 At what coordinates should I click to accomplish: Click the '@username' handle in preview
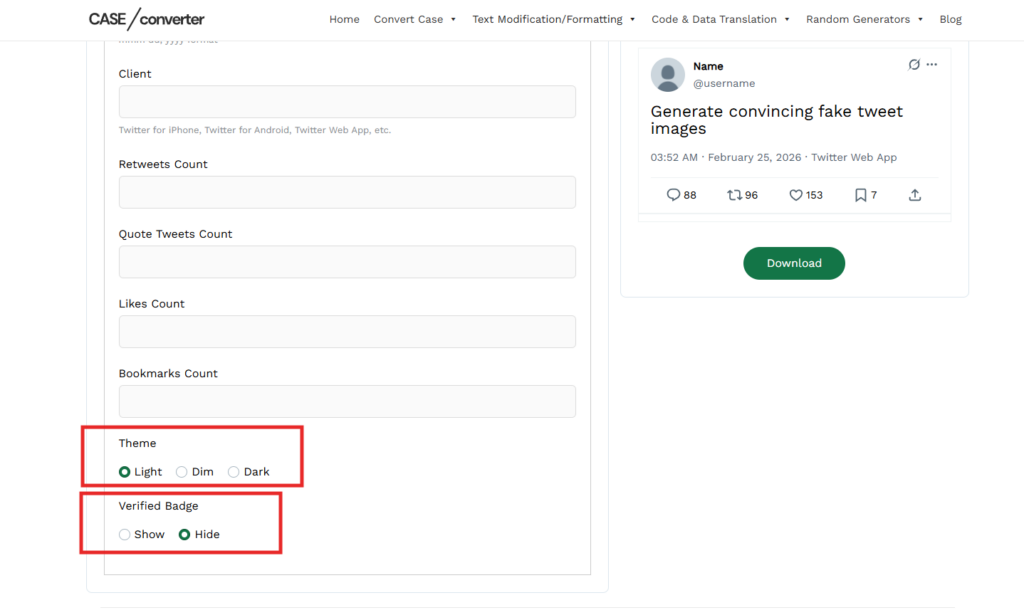724,84
